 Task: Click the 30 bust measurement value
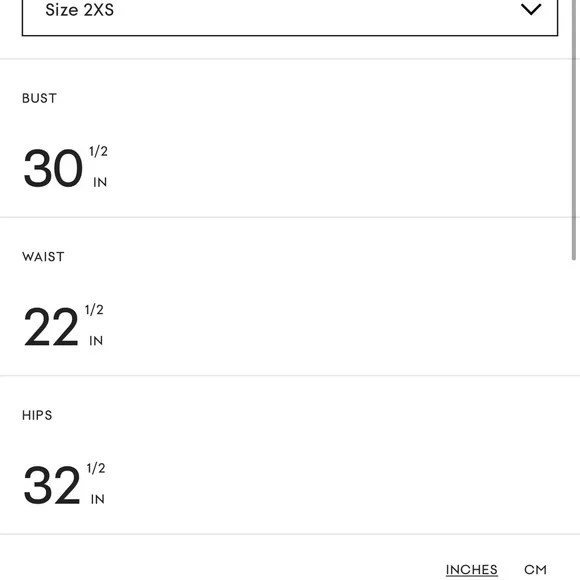pyautogui.click(x=53, y=168)
